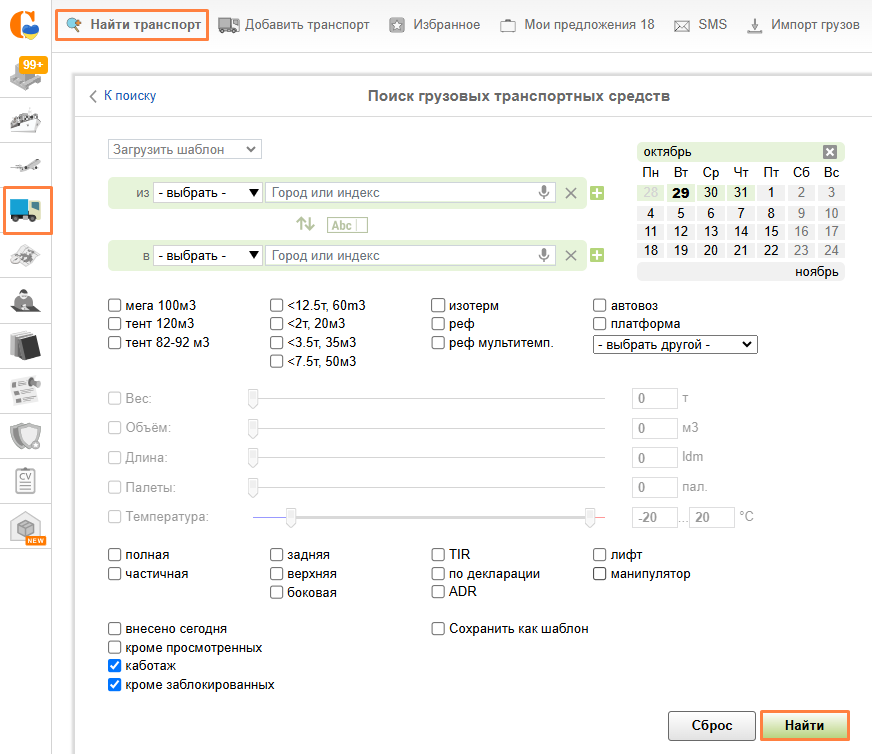Add another origin point with plus icon

597,193
